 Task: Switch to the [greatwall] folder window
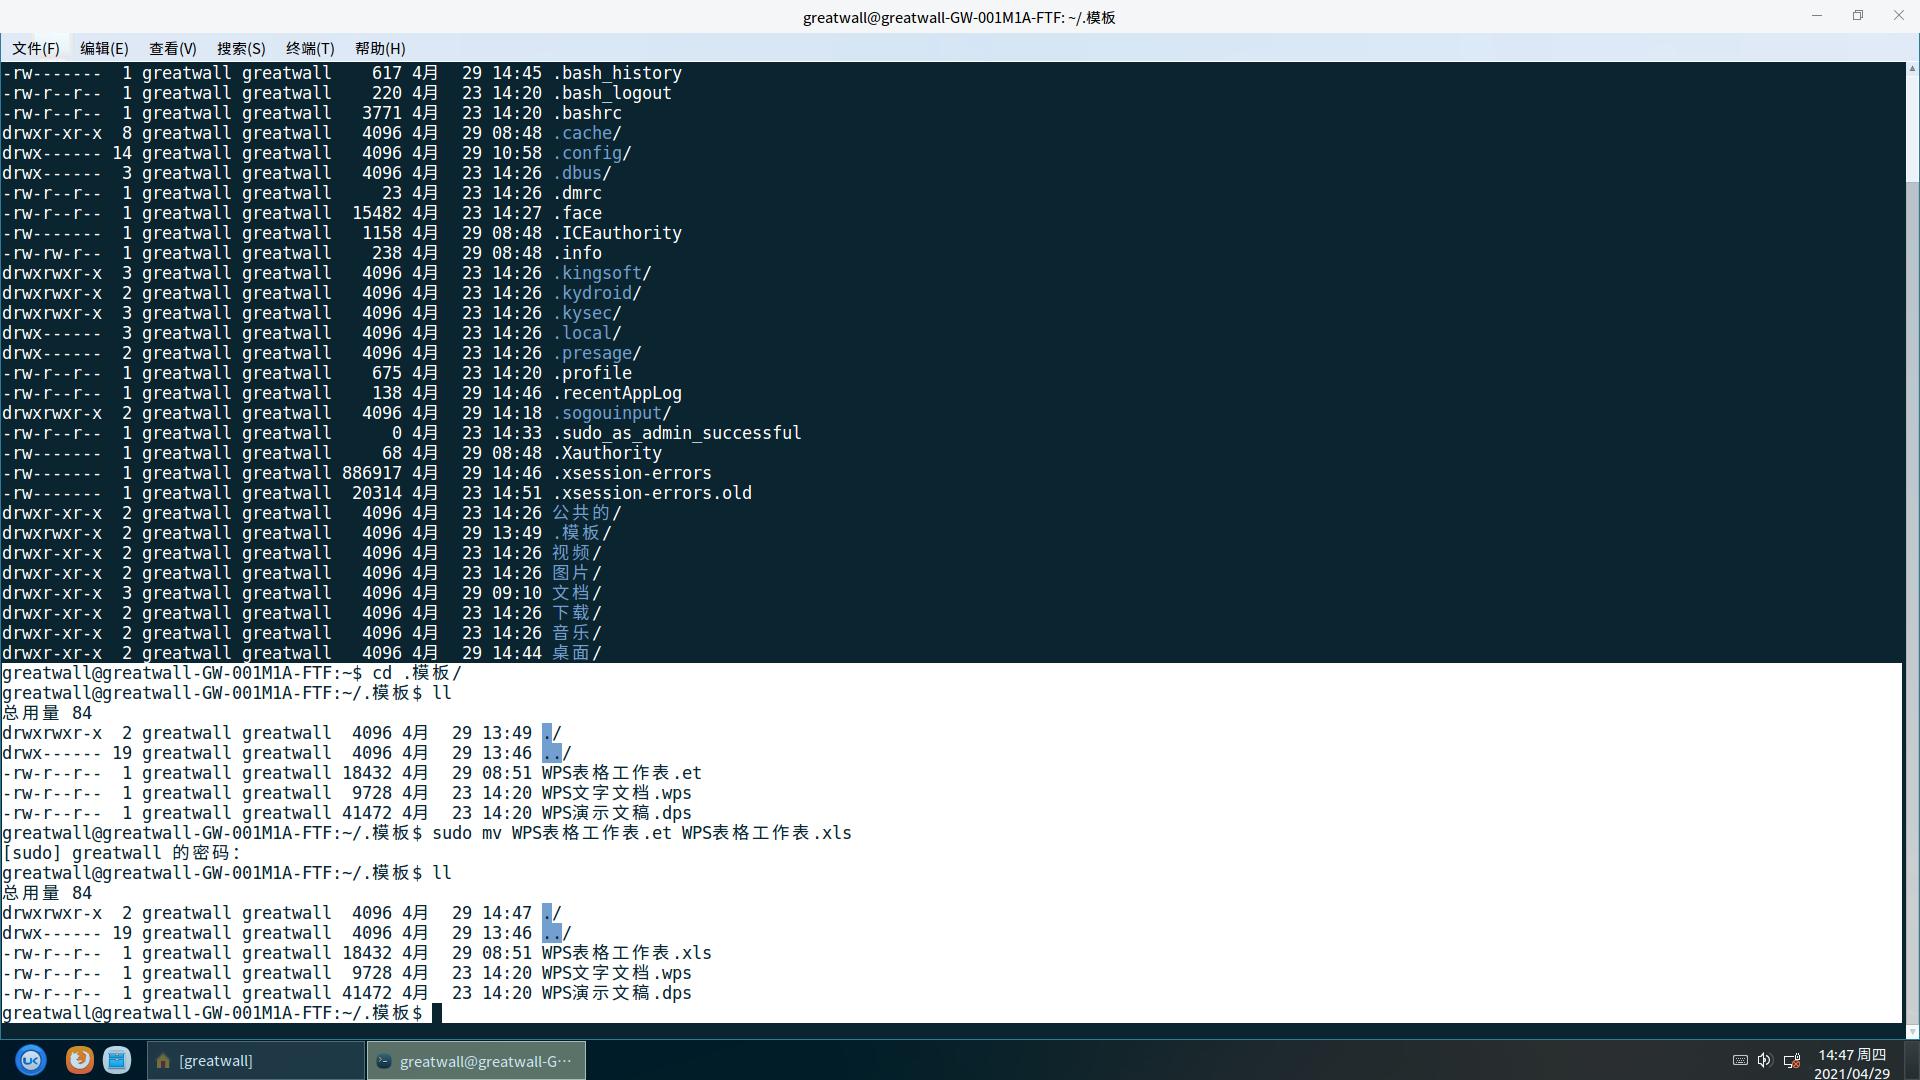(x=256, y=1061)
